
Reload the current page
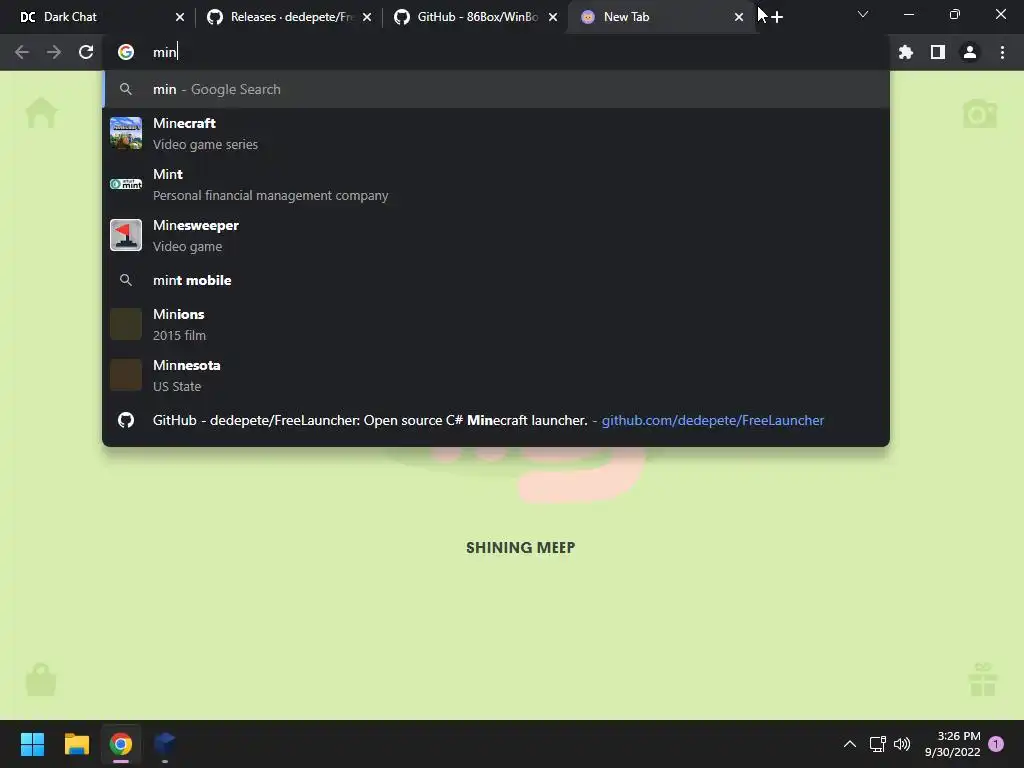[x=86, y=52]
